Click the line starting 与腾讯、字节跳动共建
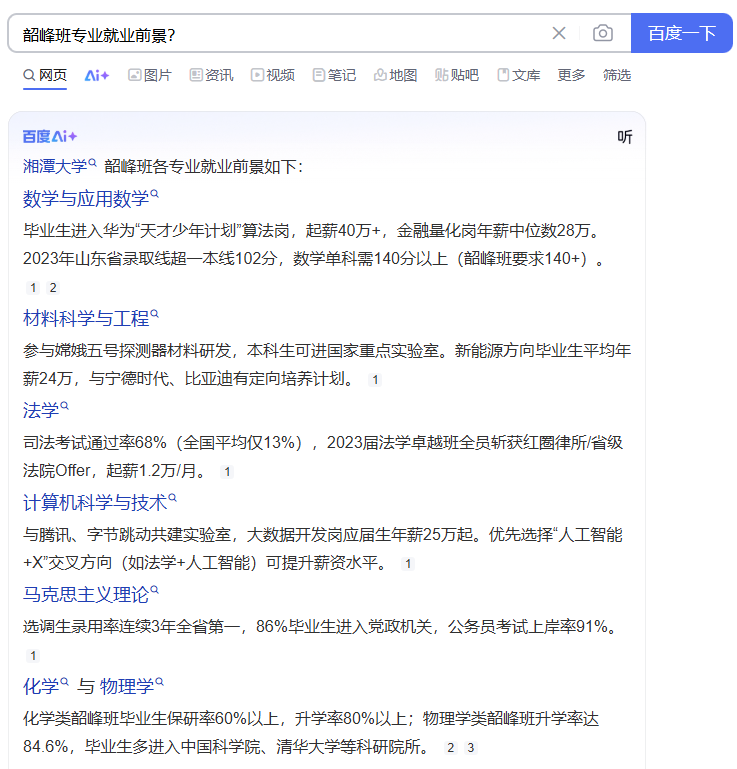The image size is (737, 769). pyautogui.click(x=323, y=535)
